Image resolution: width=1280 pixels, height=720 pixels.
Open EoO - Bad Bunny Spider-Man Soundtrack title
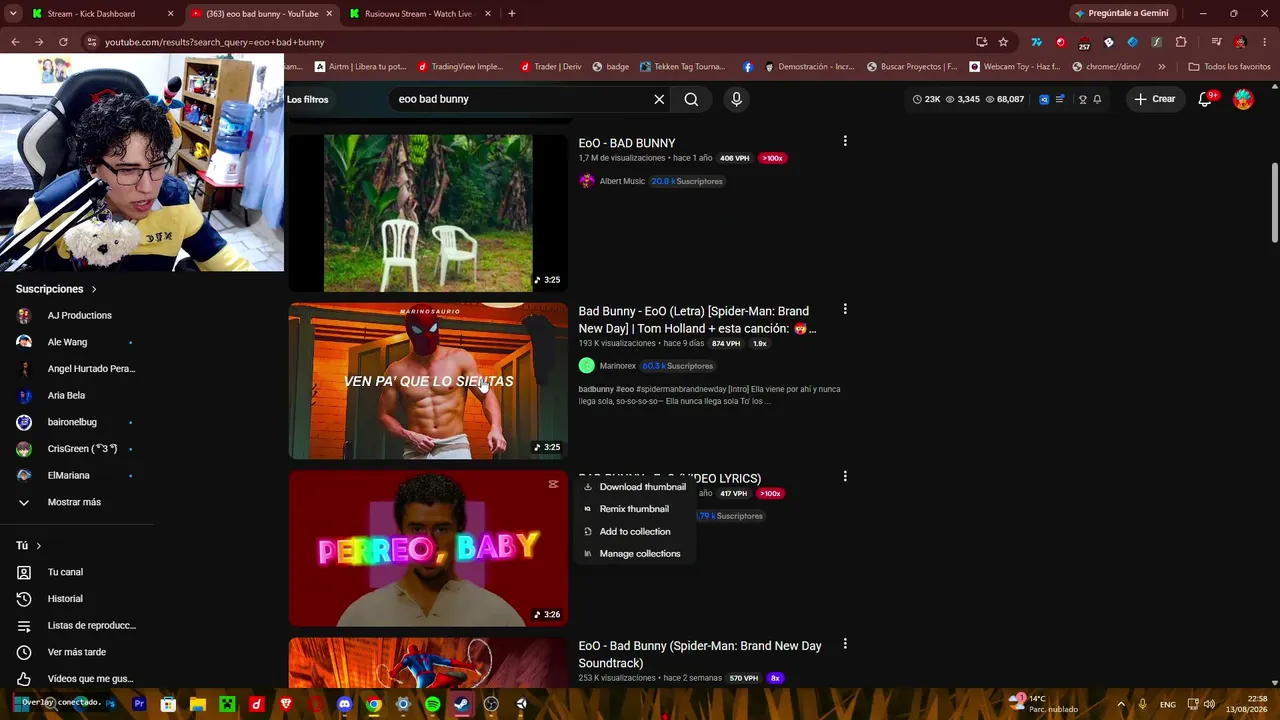click(x=700, y=654)
